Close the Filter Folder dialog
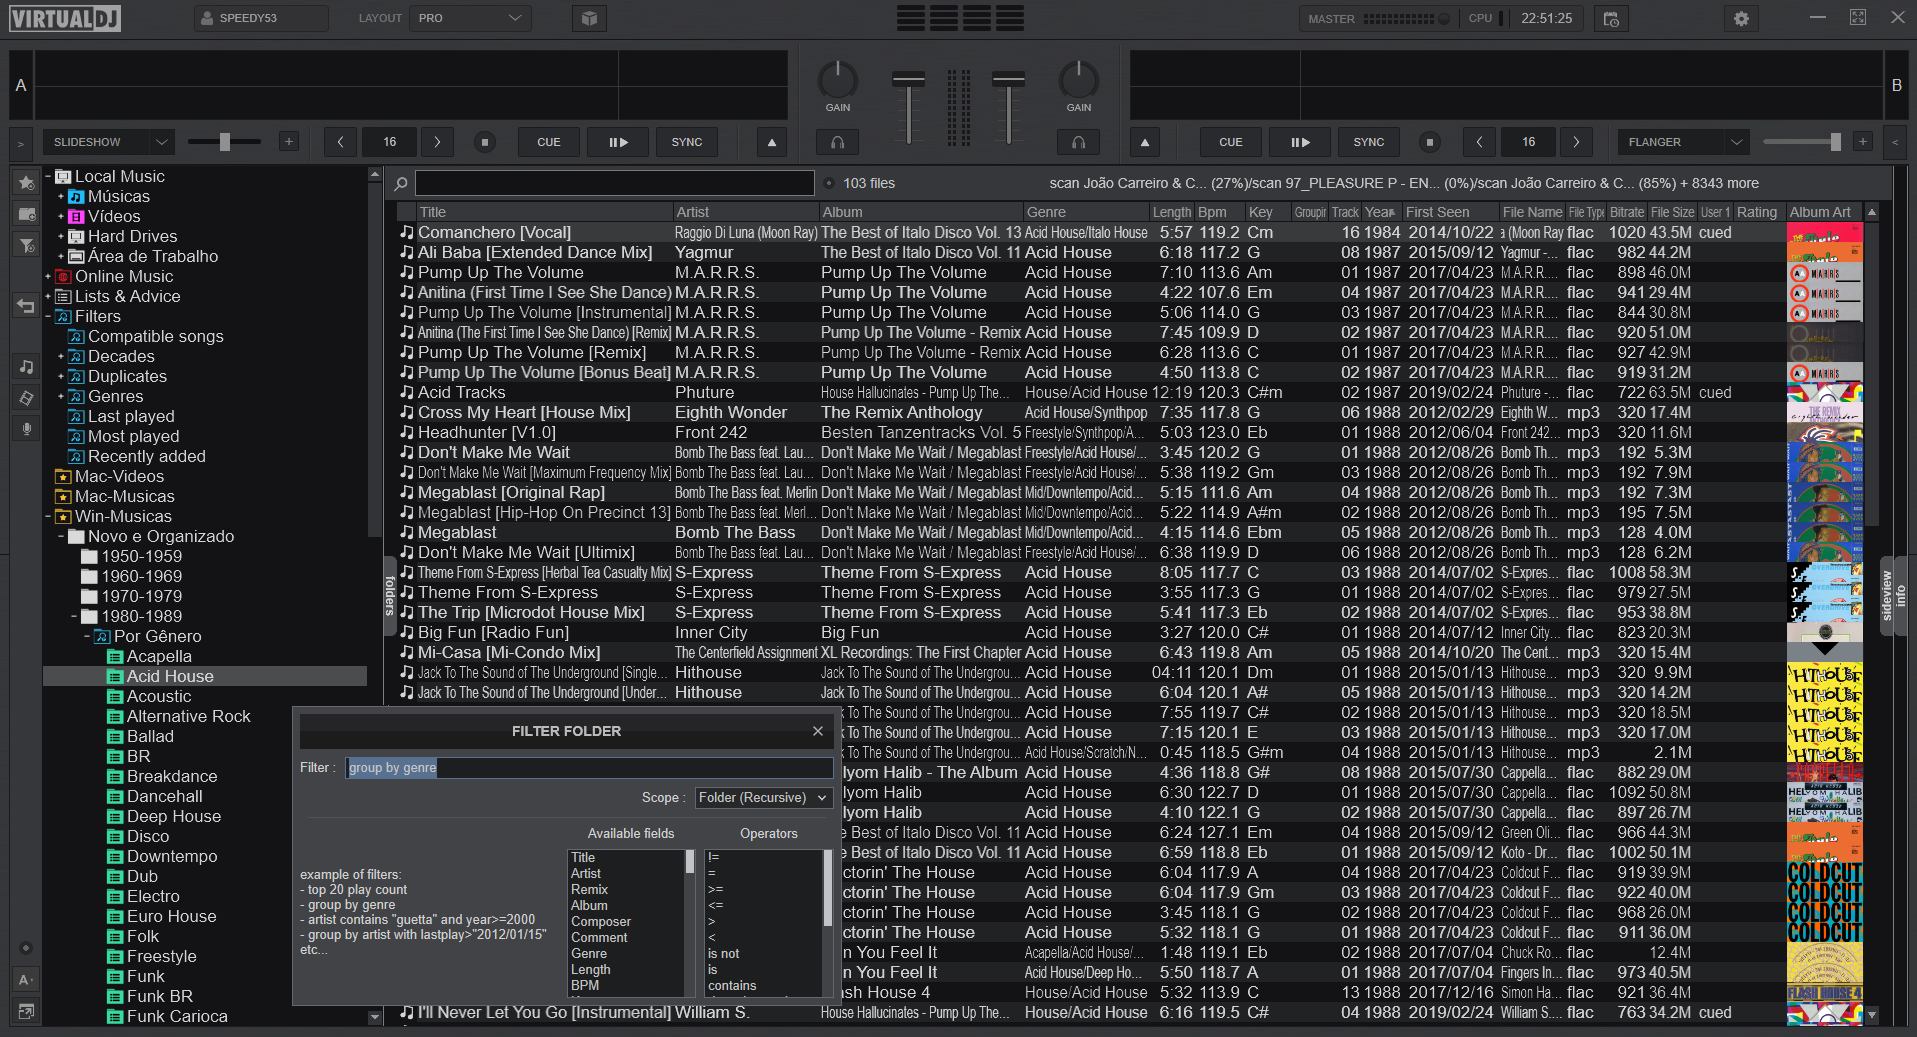Viewport: 1917px width, 1037px height. [818, 731]
